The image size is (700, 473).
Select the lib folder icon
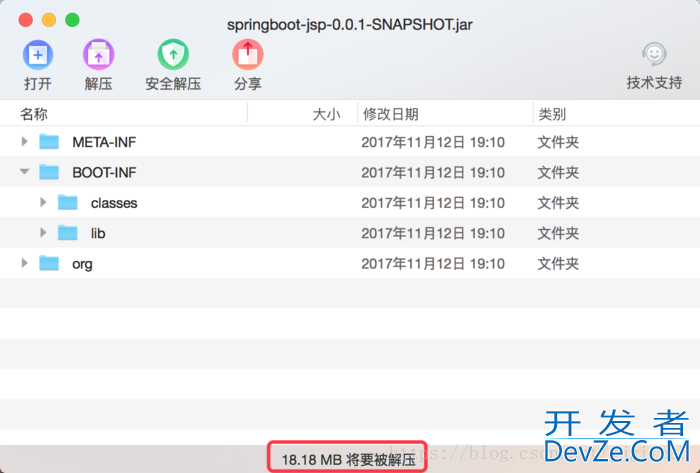(68, 233)
